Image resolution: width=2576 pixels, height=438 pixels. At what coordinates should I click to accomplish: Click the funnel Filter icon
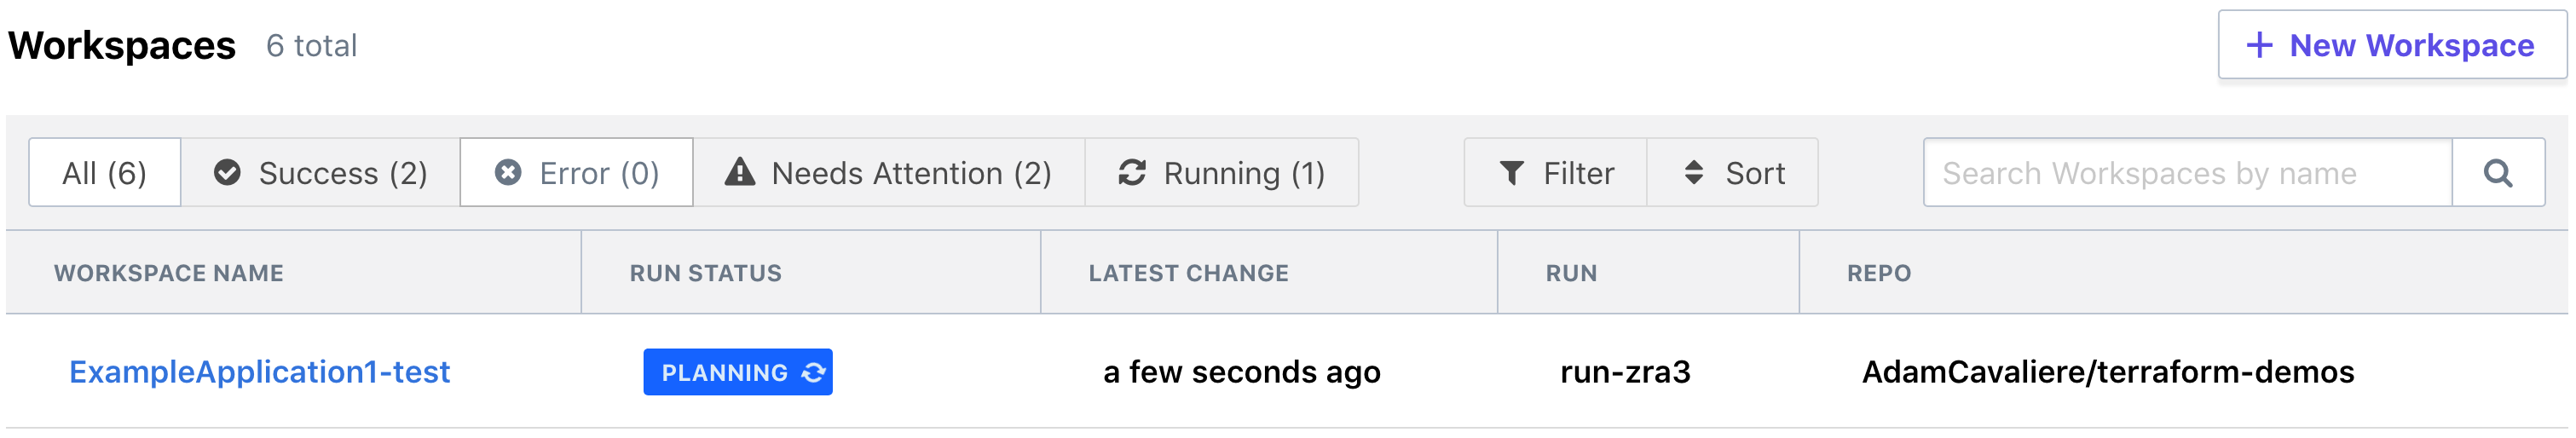point(1512,173)
